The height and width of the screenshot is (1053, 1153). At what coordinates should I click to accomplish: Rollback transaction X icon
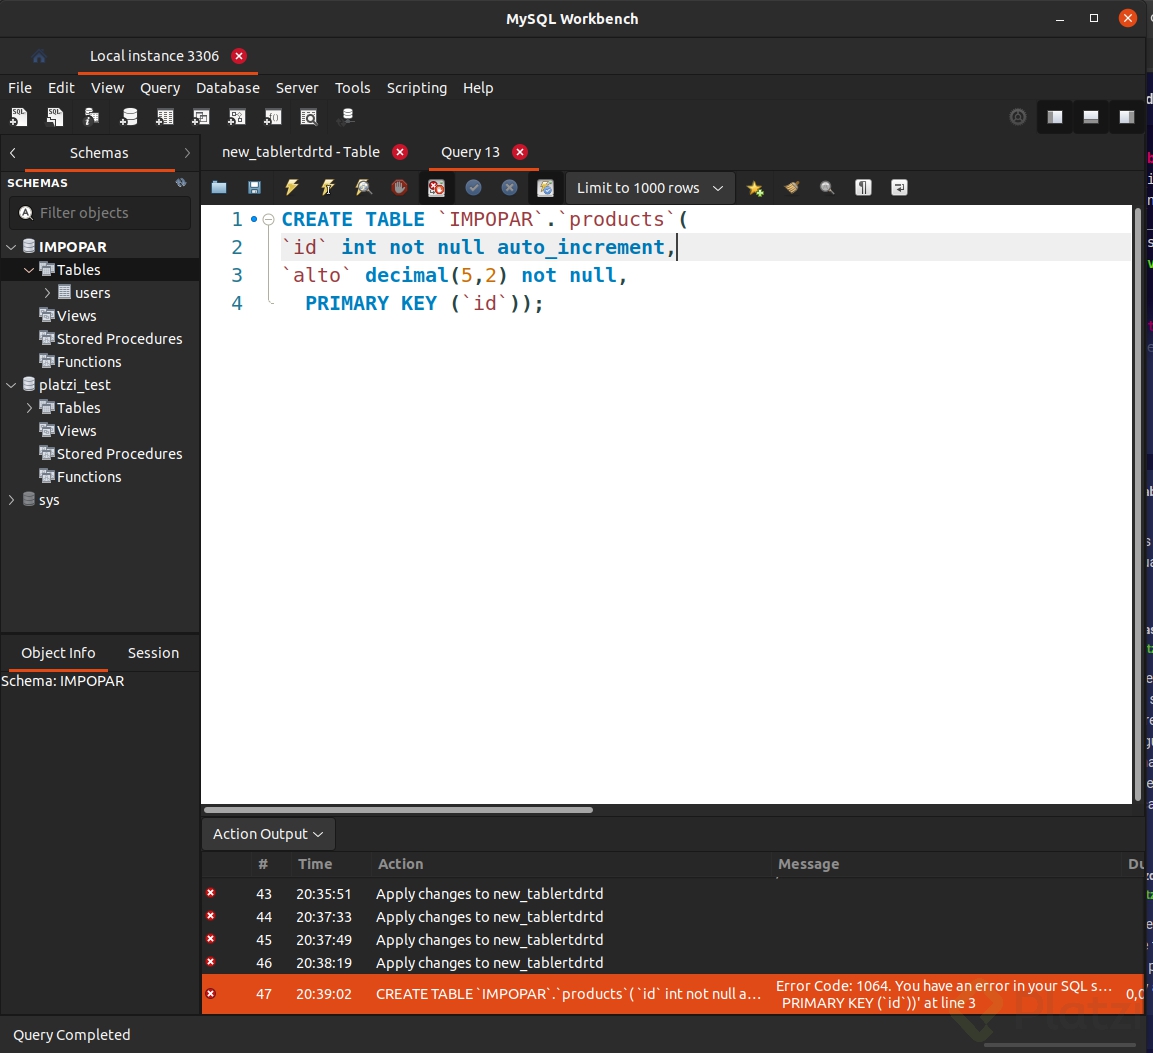tap(510, 188)
